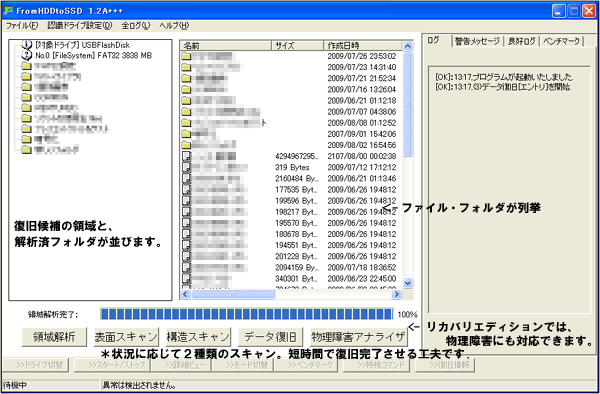Click the folder icon dated 2009/07/07 04:38:06
The height and width of the screenshot is (394, 600).
[x=186, y=112]
